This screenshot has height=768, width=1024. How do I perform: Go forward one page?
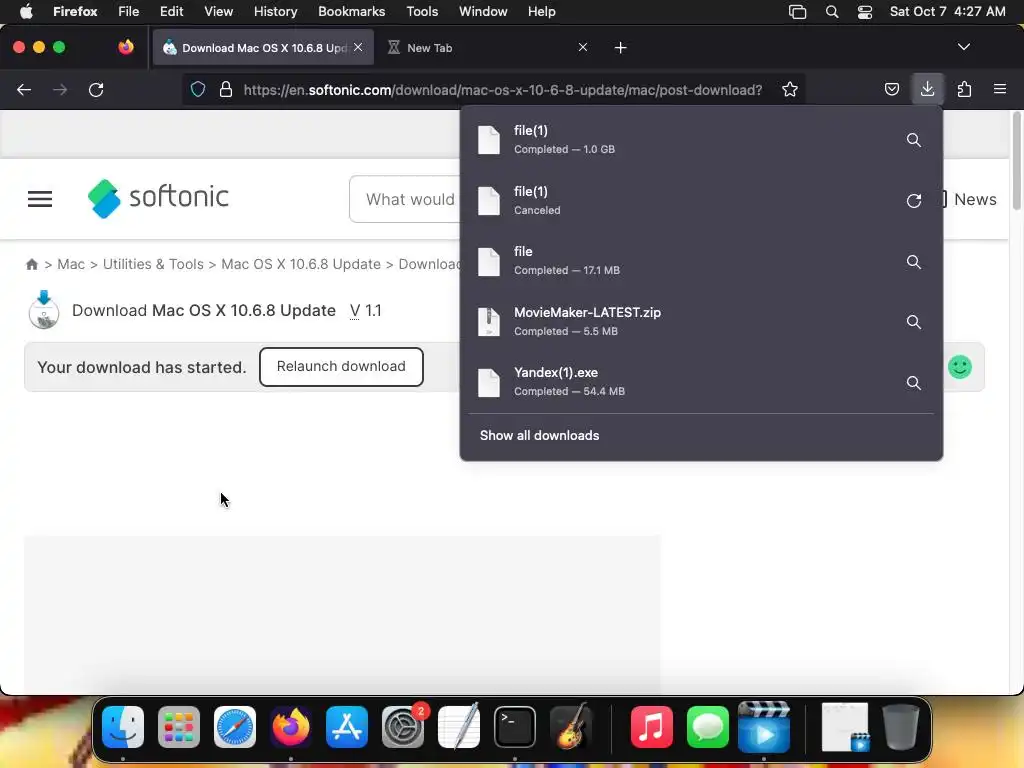pyautogui.click(x=60, y=89)
